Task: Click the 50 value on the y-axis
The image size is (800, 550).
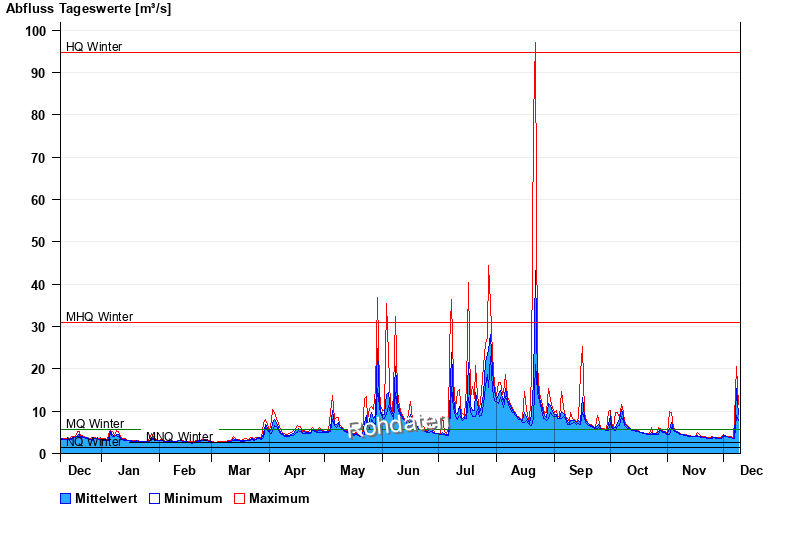Action: coord(39,242)
